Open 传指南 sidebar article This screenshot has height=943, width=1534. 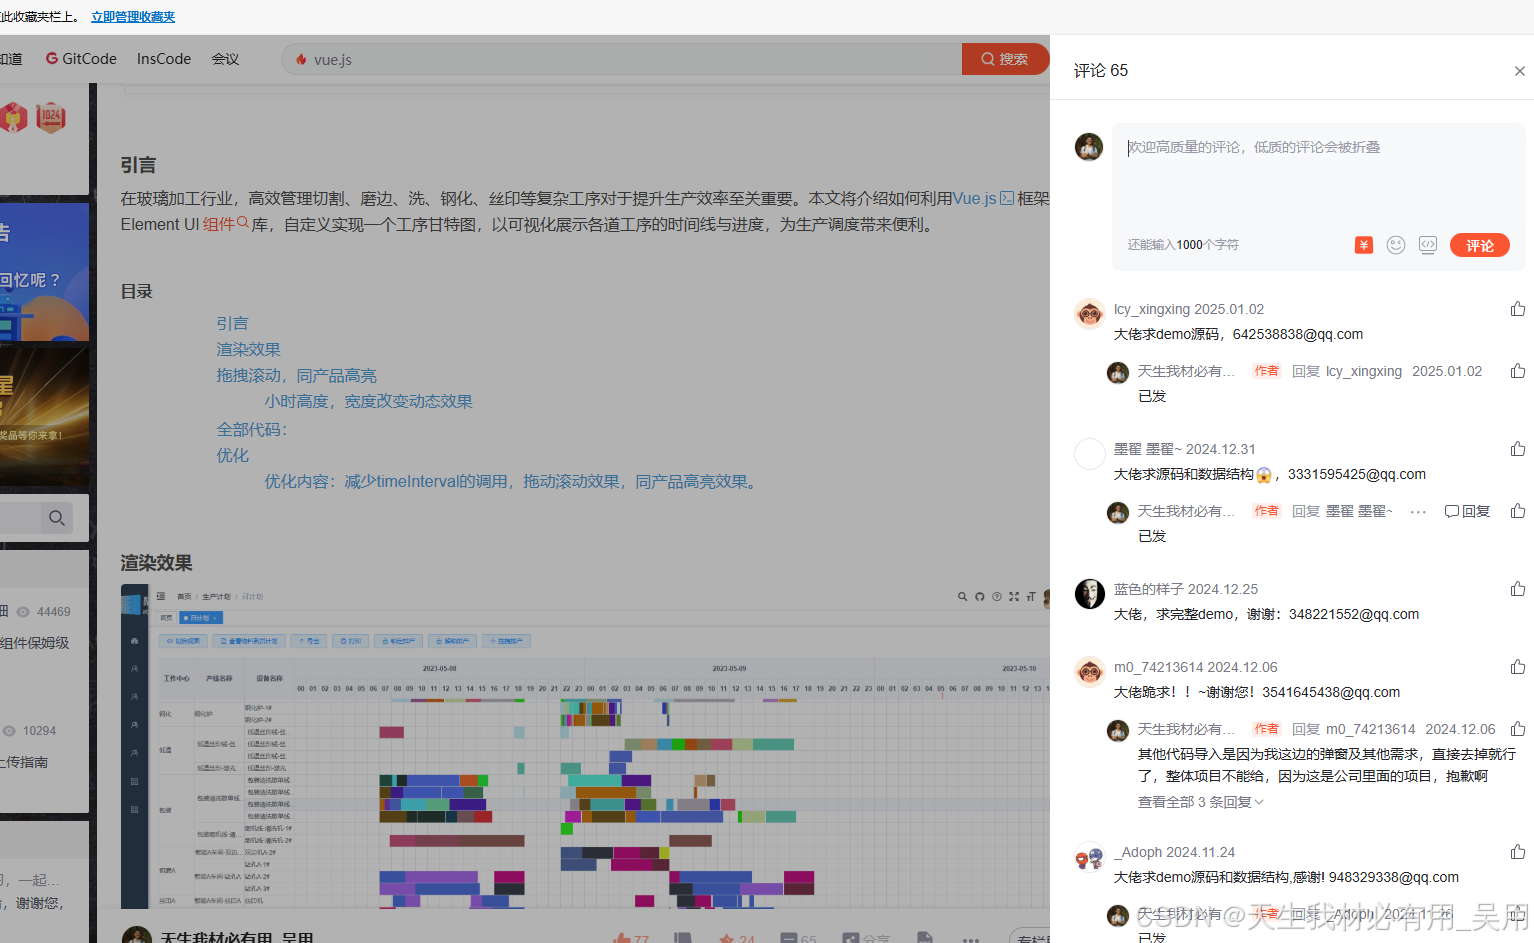24,762
